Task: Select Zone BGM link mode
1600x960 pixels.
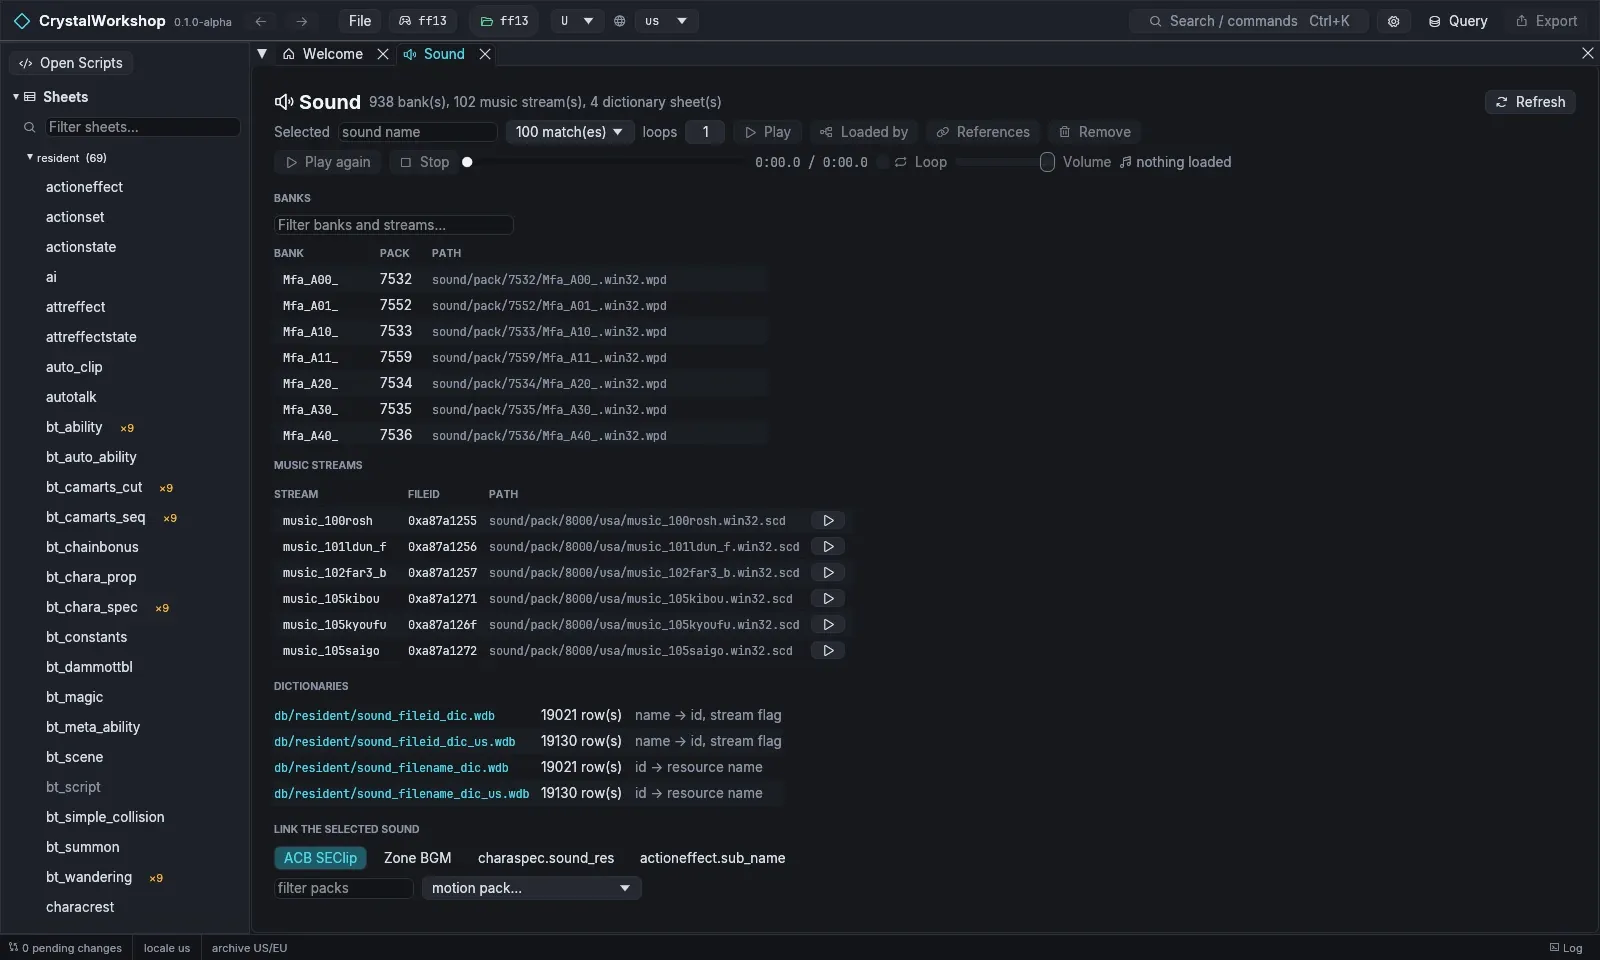Action: 417,858
